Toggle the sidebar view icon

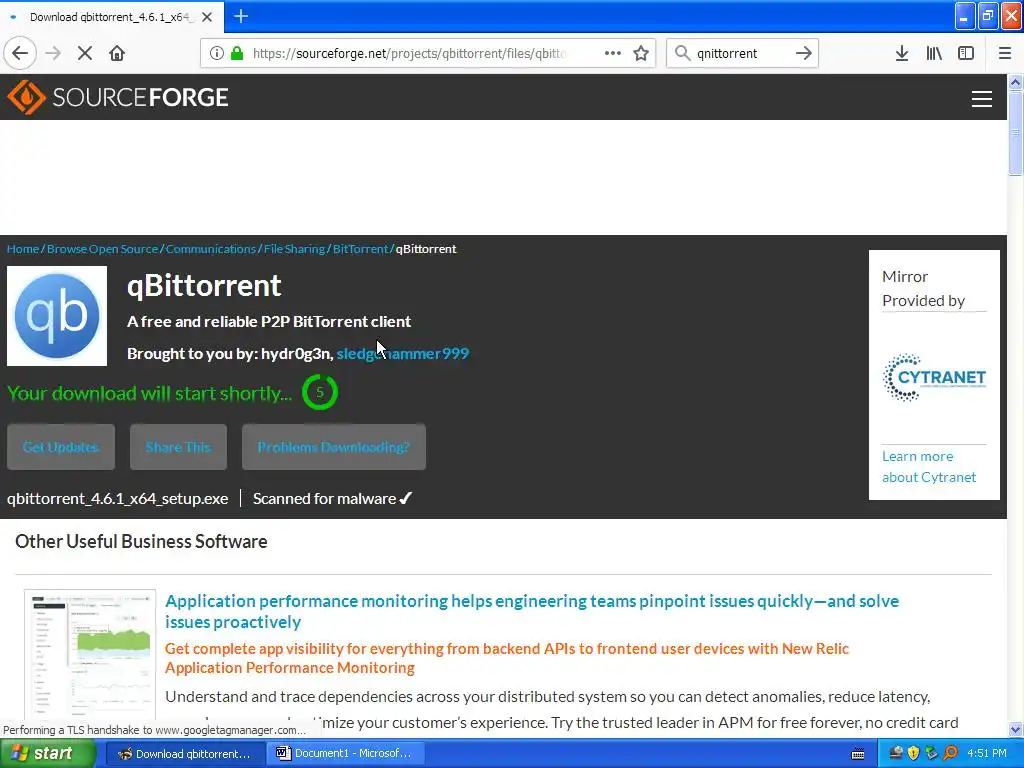[x=966, y=53]
